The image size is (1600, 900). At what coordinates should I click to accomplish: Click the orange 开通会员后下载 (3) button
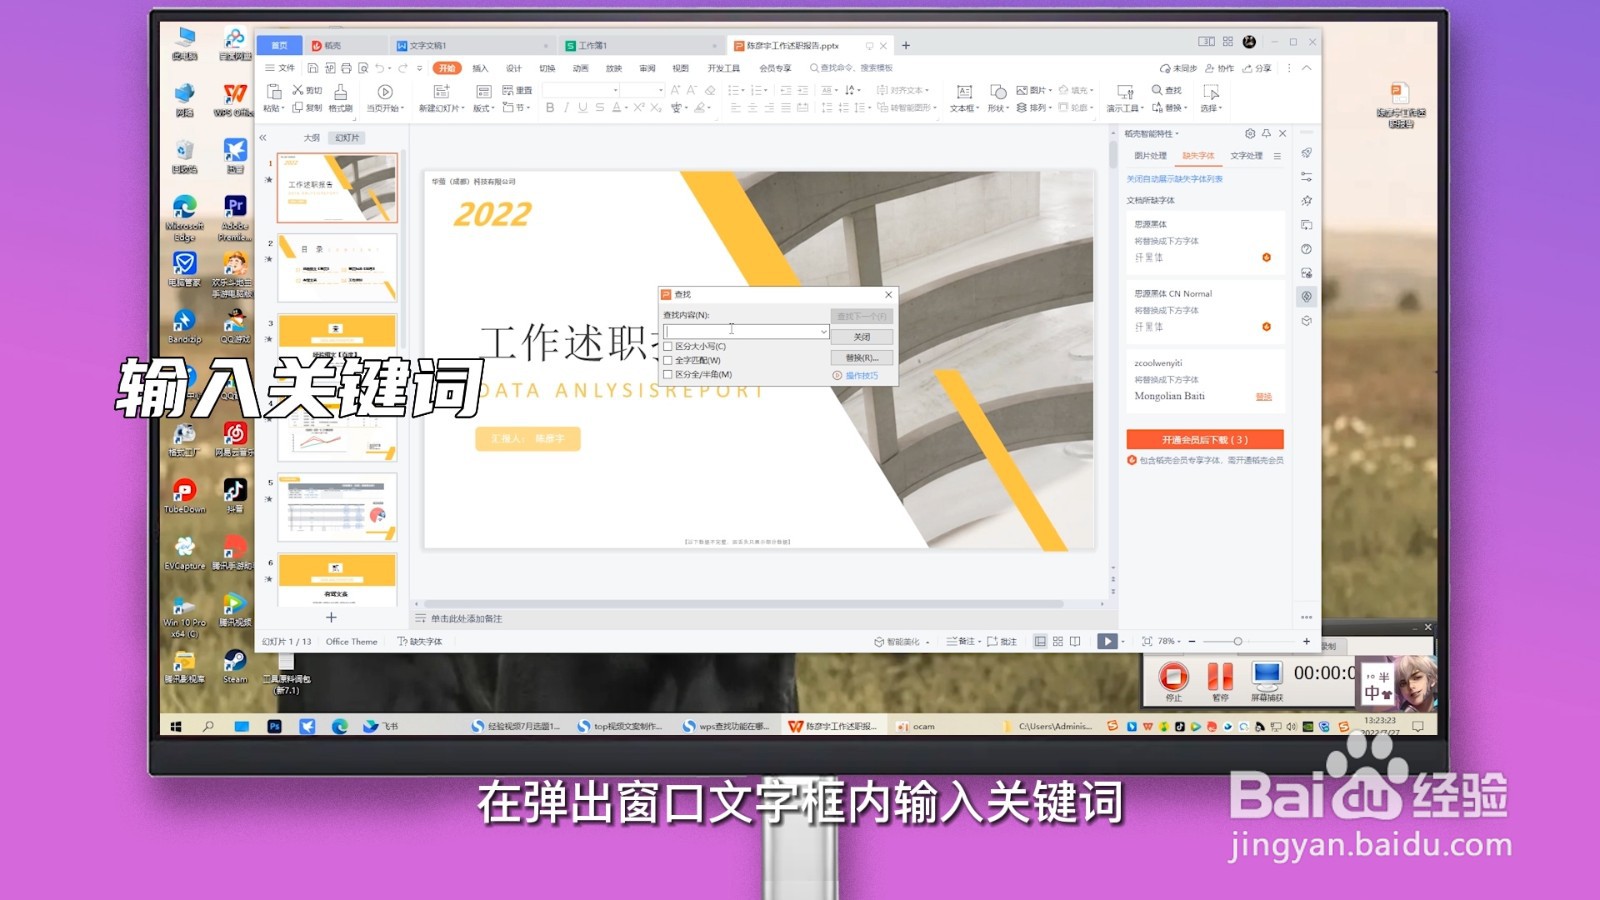coord(1204,440)
